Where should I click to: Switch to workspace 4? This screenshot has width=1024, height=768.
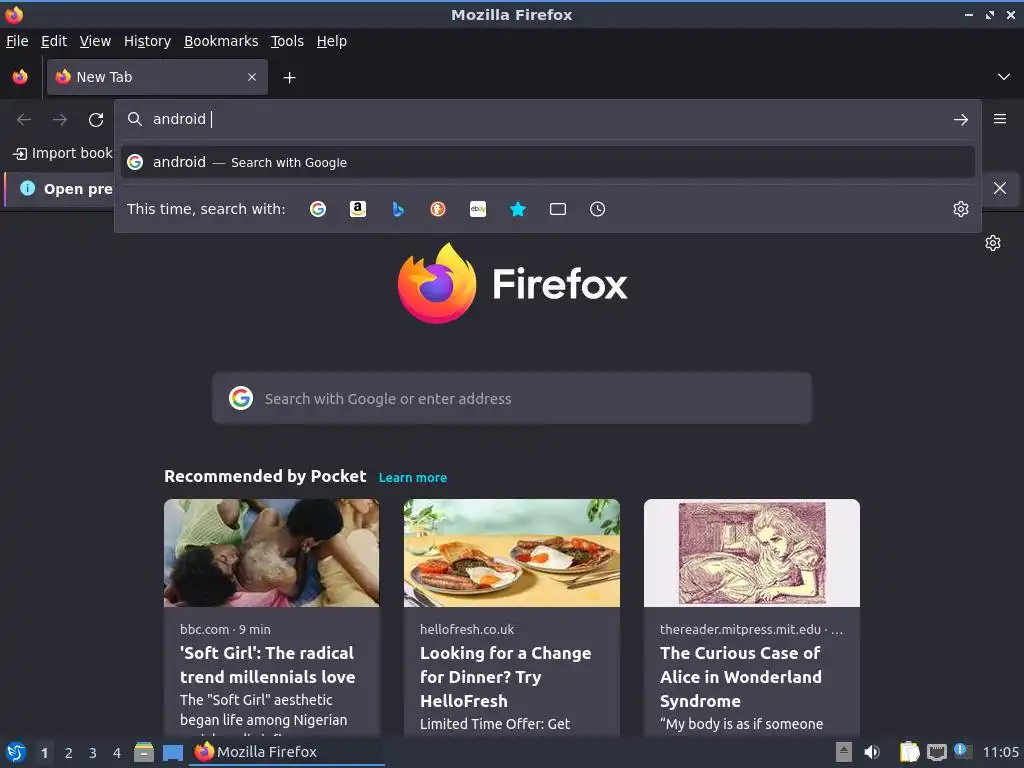point(117,753)
